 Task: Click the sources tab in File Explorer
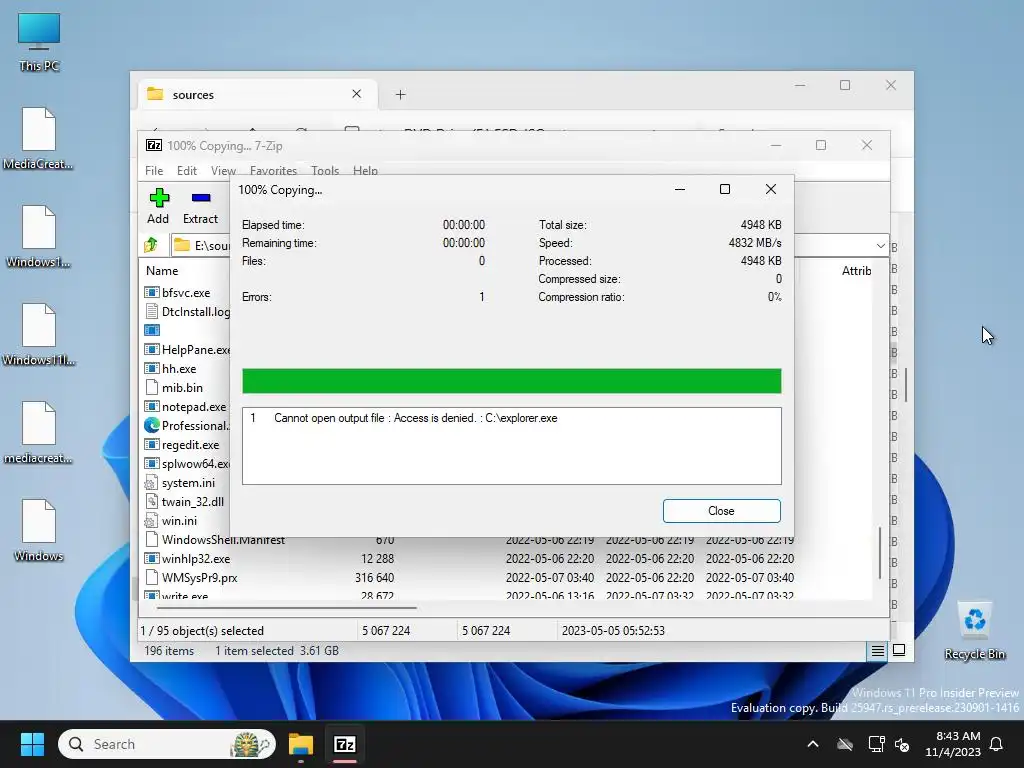(257, 95)
